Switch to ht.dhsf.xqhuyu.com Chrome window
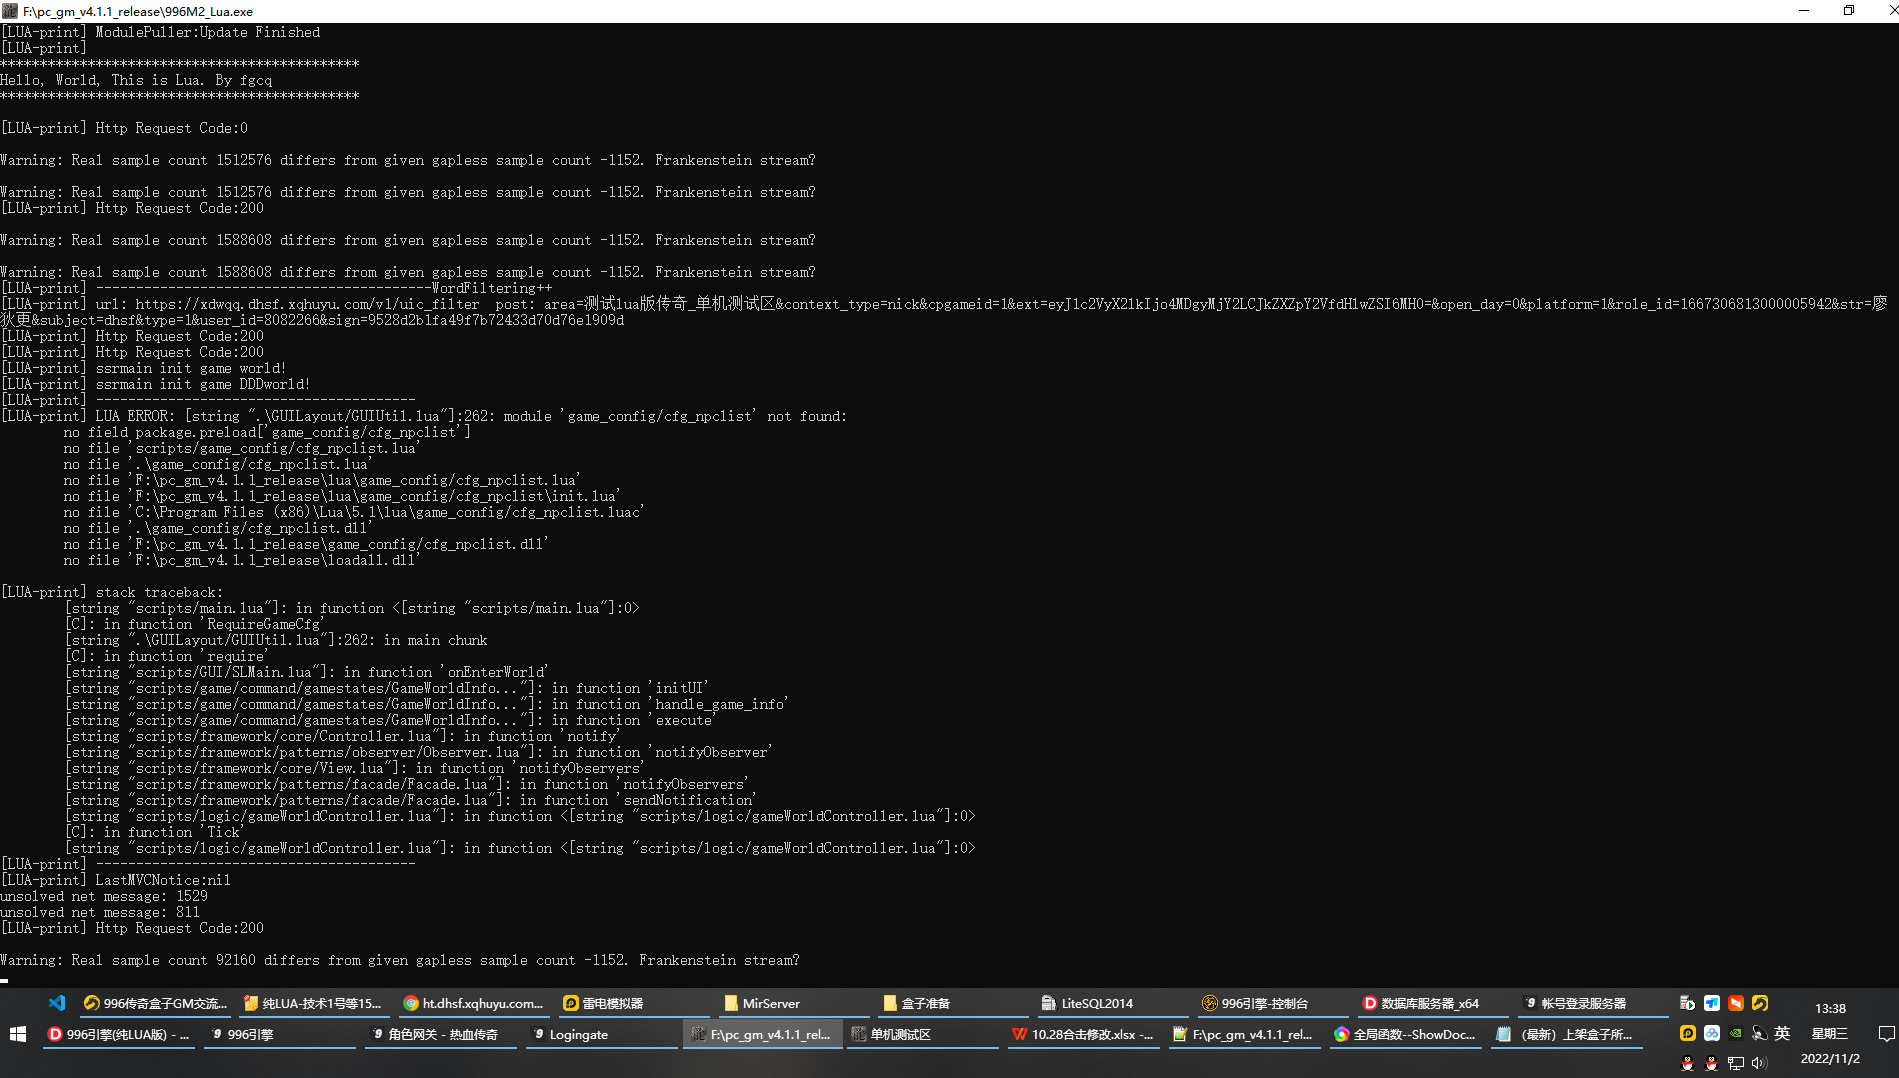The image size is (1899, 1078). (473, 1003)
